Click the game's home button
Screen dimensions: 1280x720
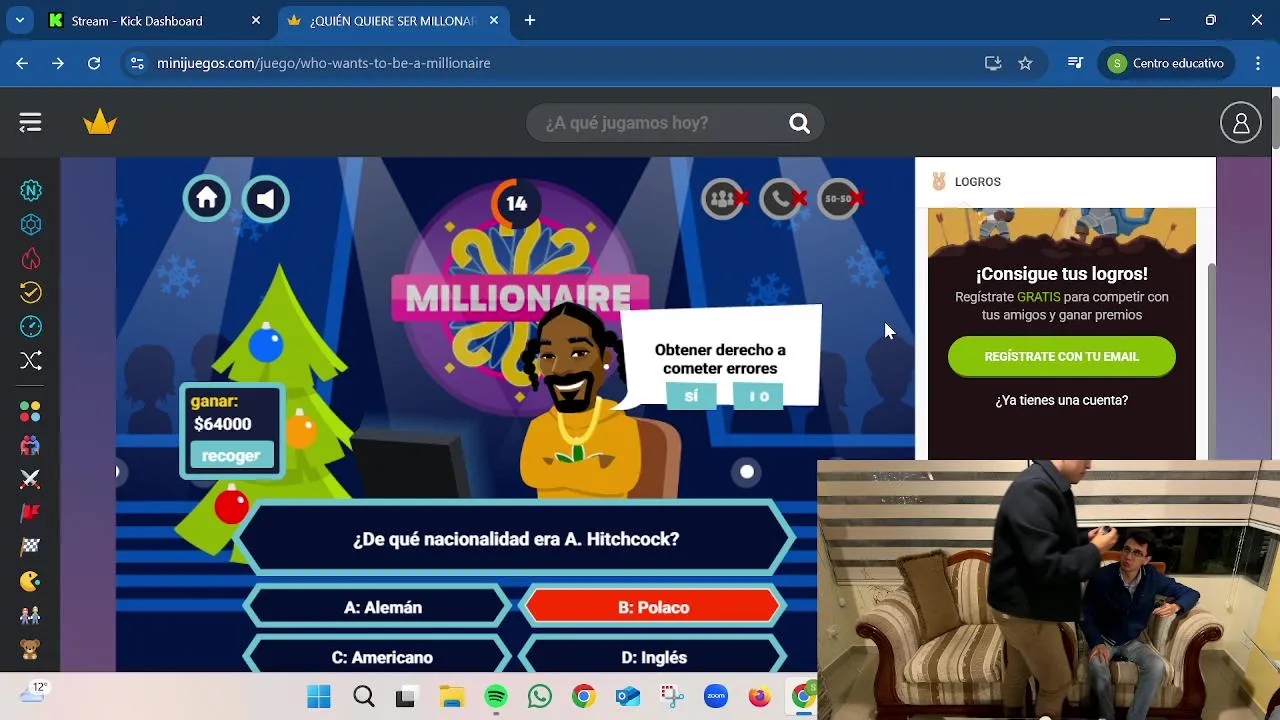[207, 199]
